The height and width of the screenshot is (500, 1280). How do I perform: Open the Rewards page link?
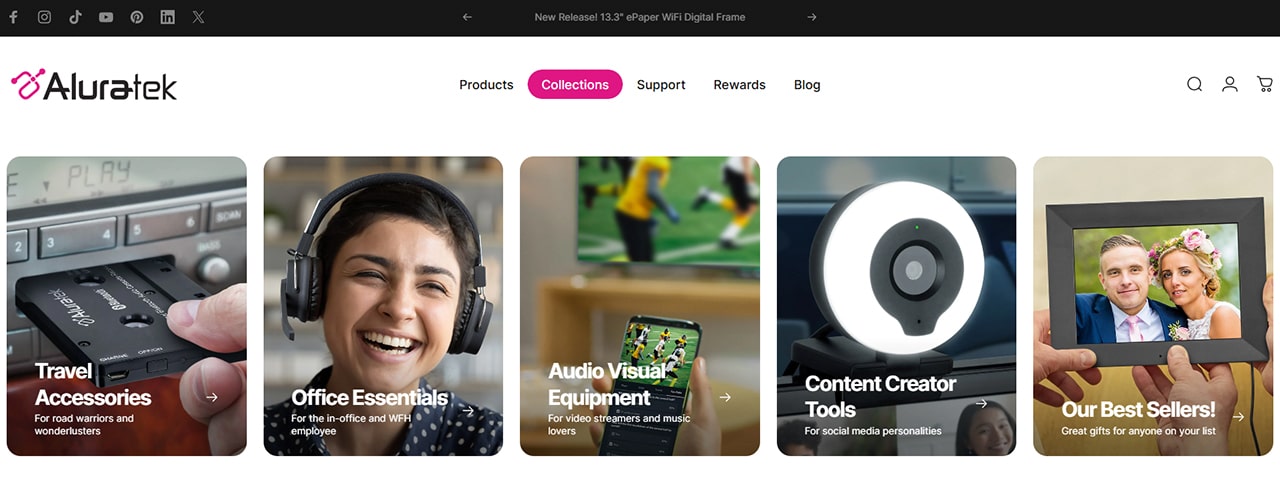[x=739, y=85]
